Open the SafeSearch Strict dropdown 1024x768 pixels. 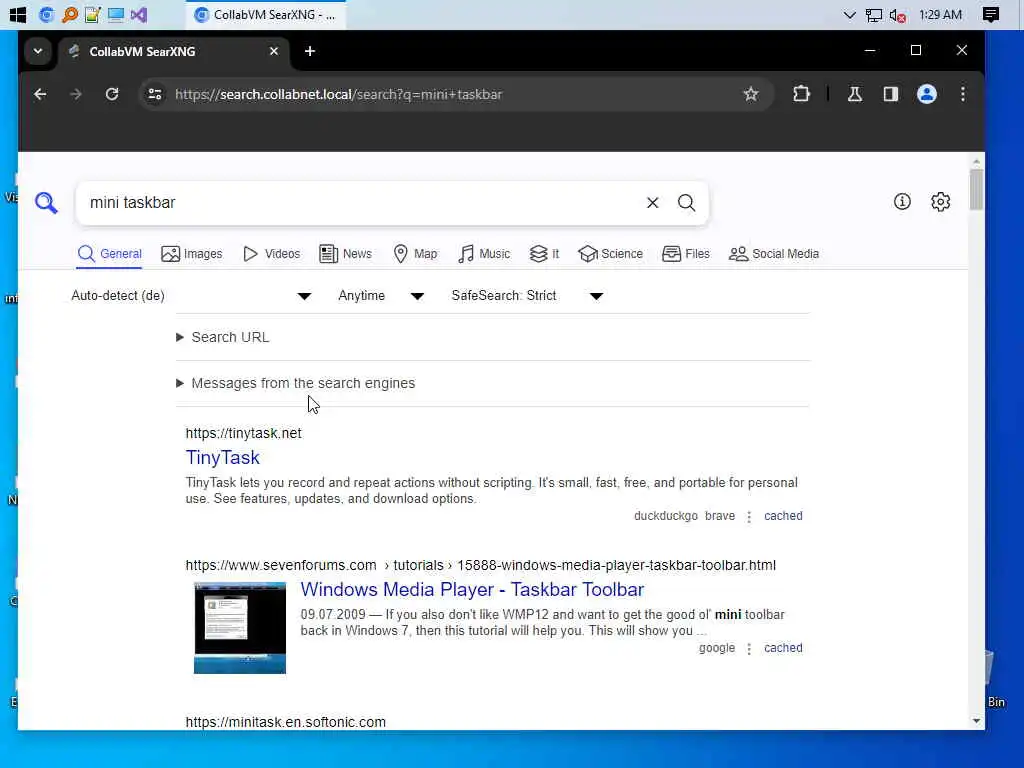[x=526, y=296]
